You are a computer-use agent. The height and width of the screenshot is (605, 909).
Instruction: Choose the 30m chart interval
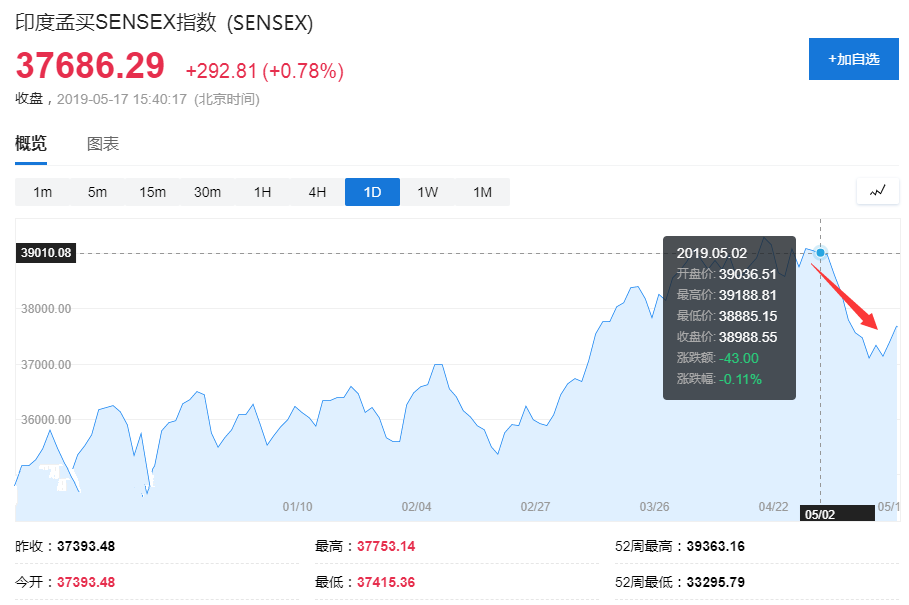[207, 192]
